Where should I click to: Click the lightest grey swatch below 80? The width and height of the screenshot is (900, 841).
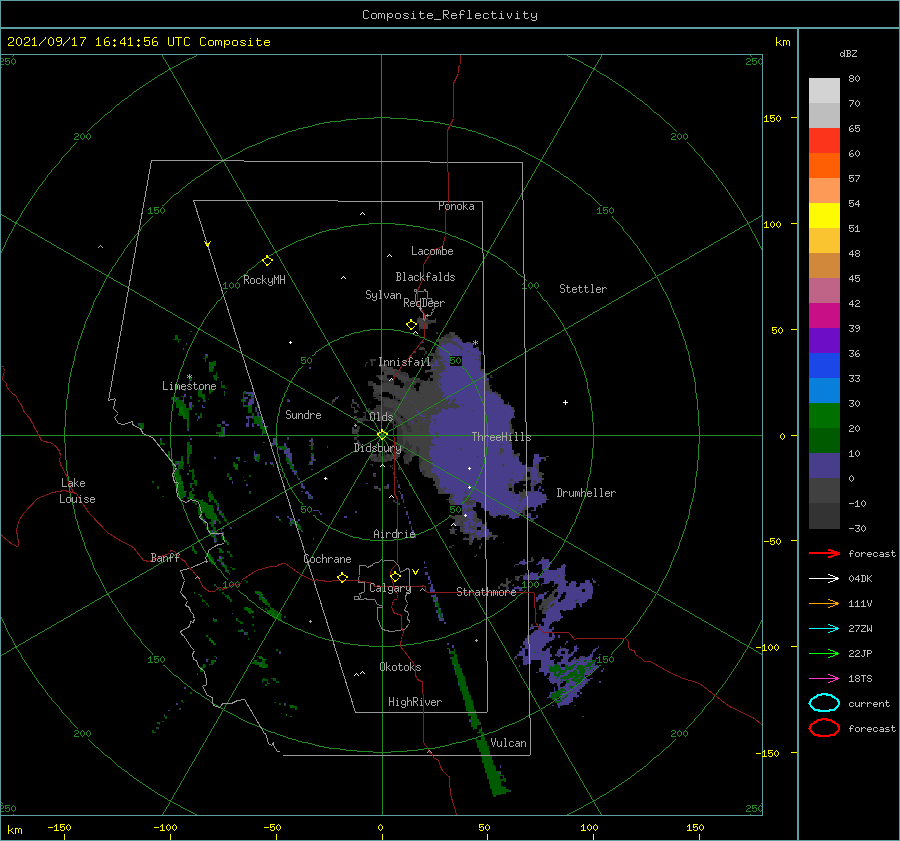[x=824, y=90]
